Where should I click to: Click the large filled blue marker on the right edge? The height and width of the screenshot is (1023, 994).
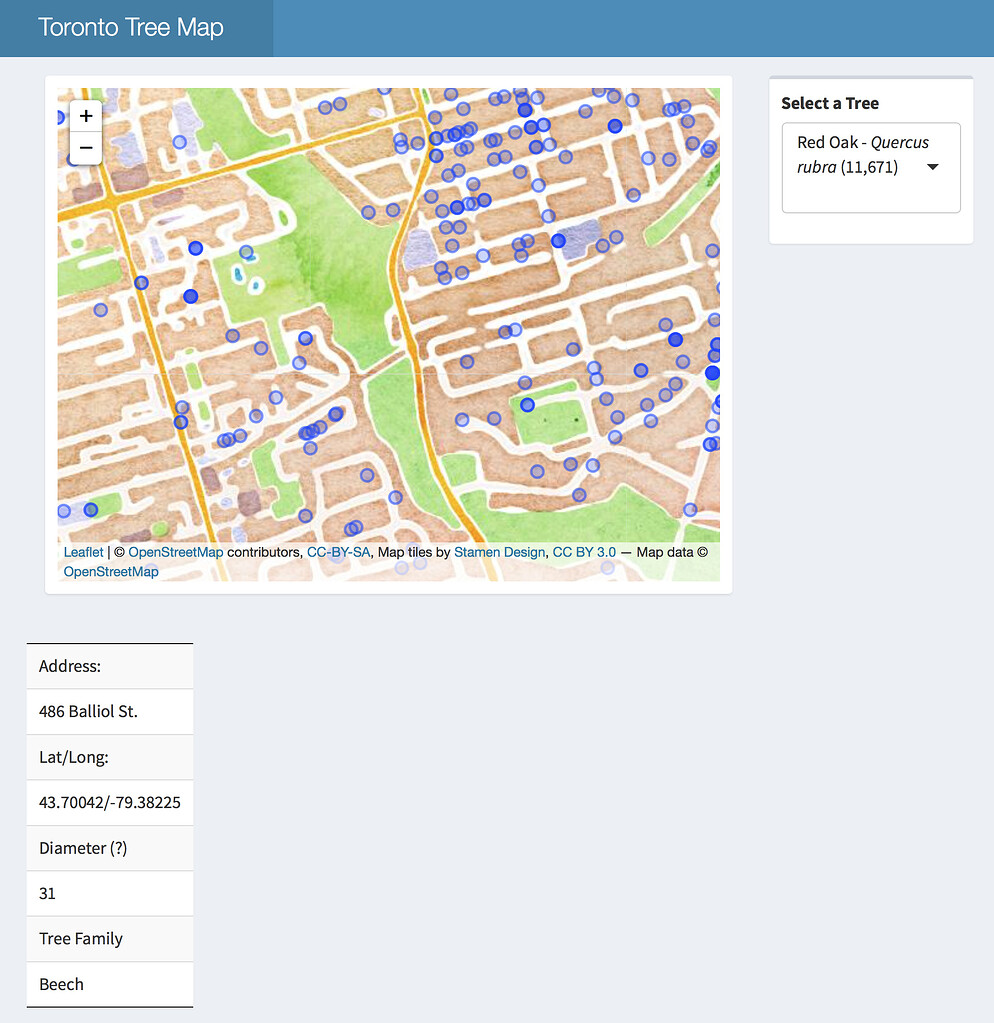(712, 373)
